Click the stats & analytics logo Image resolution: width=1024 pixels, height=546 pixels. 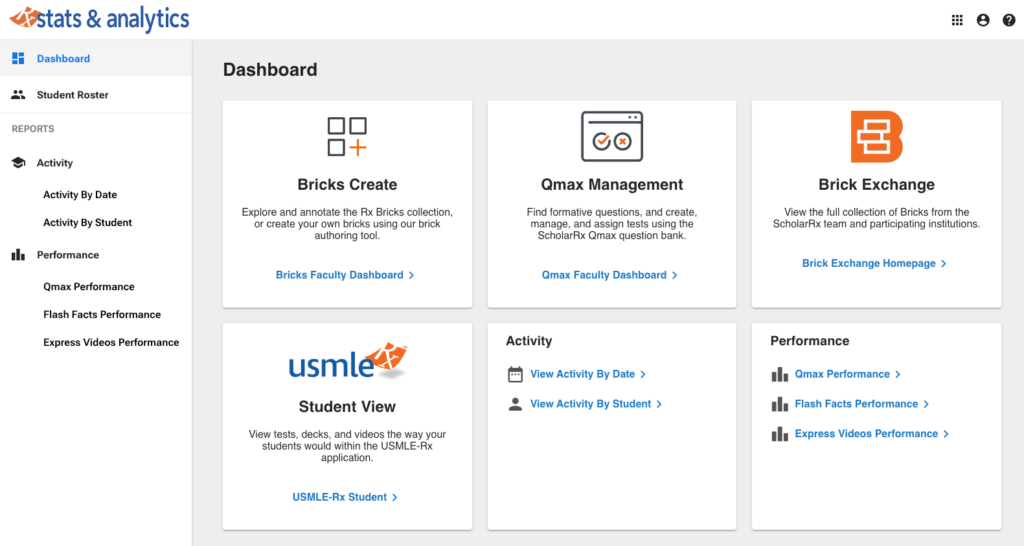99,18
